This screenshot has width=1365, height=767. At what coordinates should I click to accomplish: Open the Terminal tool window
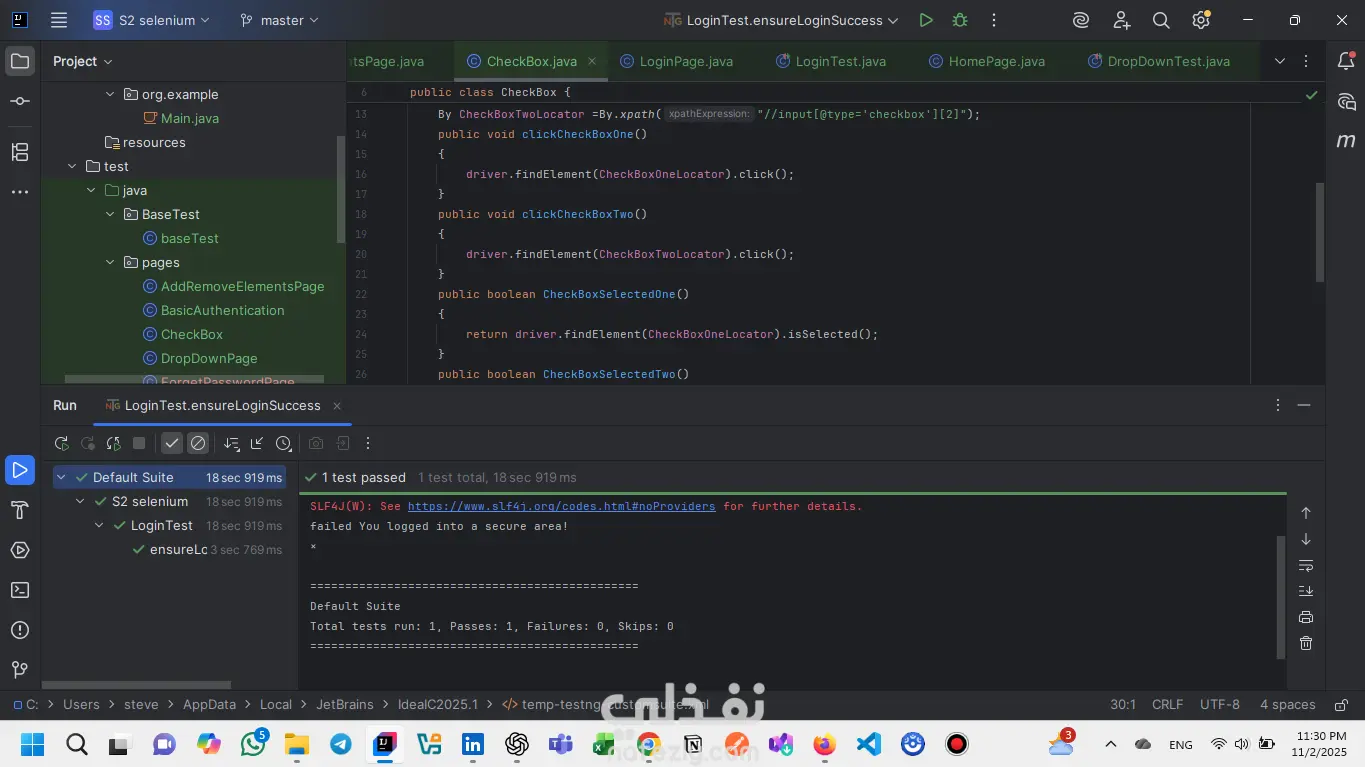[20, 590]
